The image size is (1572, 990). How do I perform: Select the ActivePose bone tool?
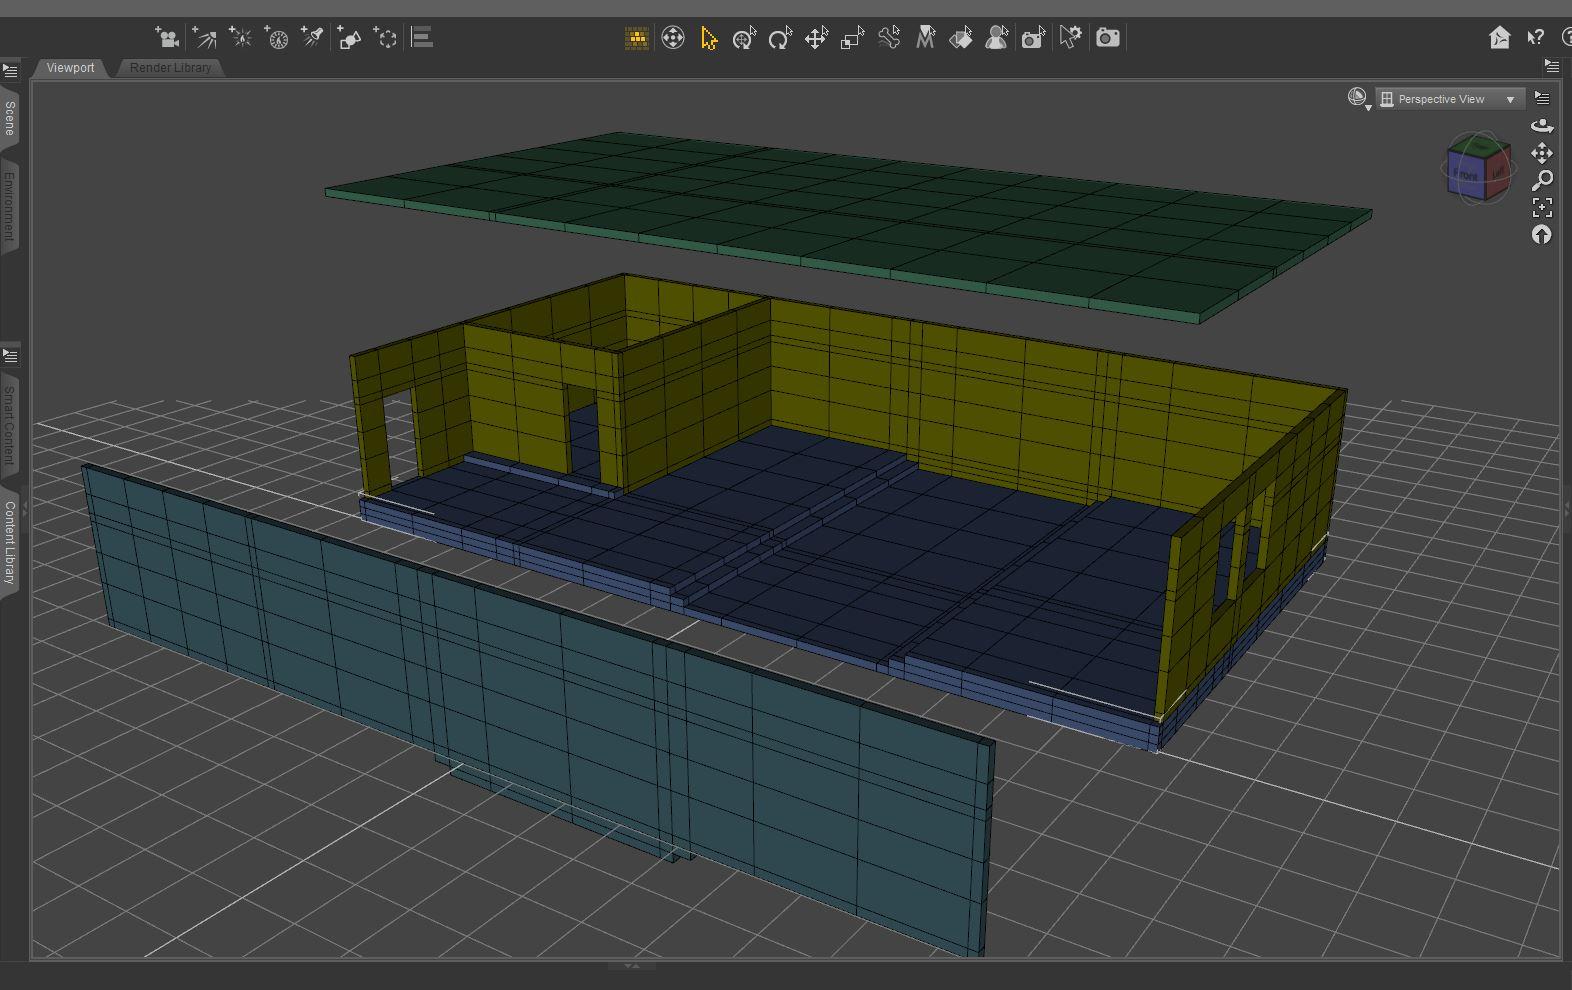coord(889,38)
